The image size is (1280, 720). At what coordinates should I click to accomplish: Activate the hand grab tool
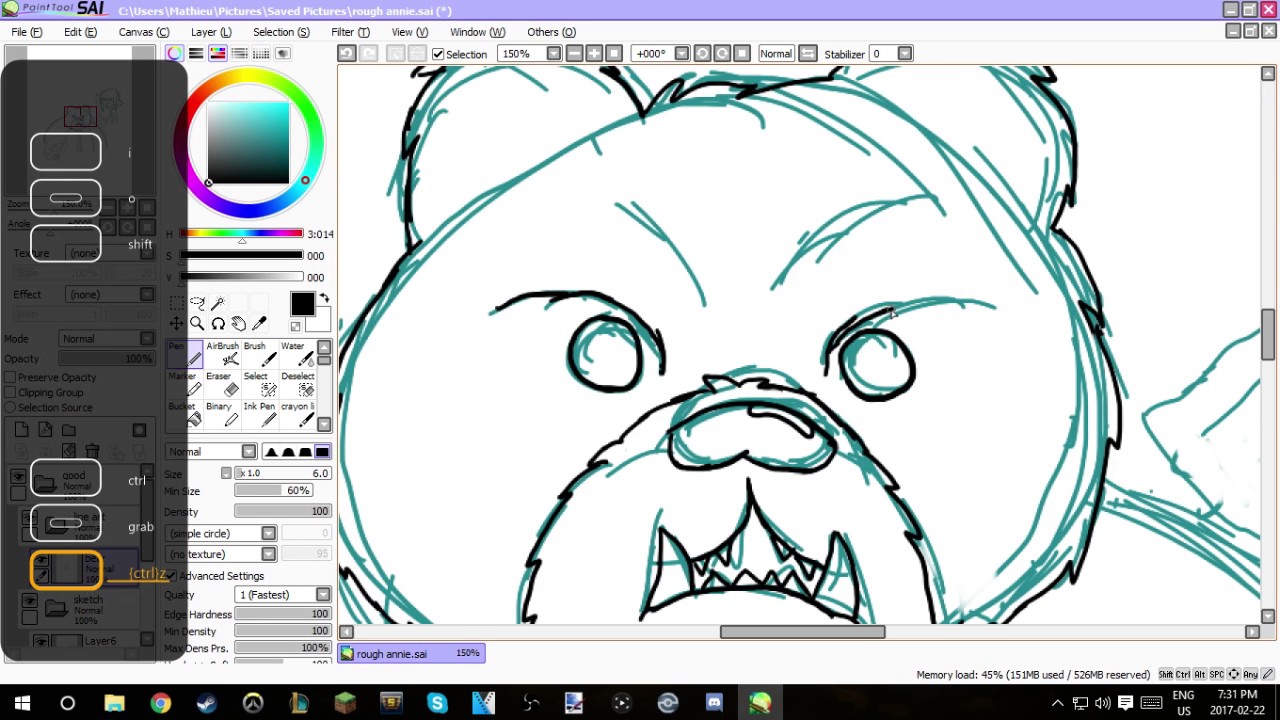tap(239, 323)
